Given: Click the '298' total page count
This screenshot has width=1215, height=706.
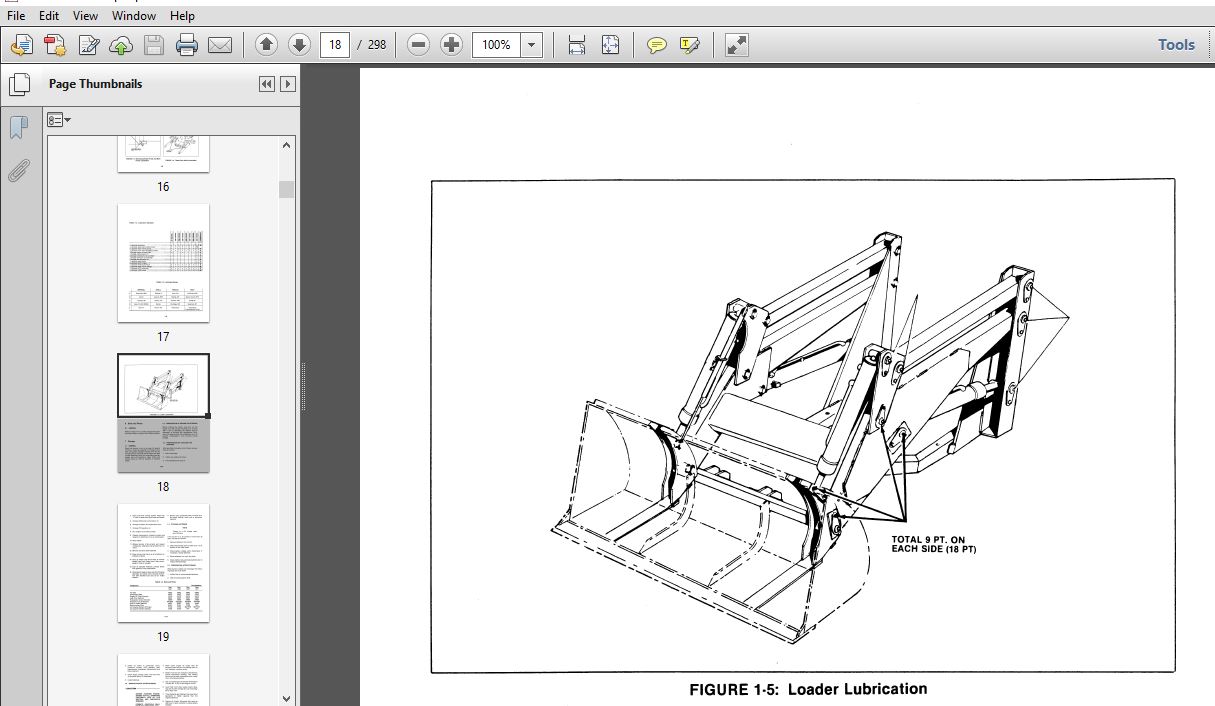Looking at the screenshot, I should [376, 45].
